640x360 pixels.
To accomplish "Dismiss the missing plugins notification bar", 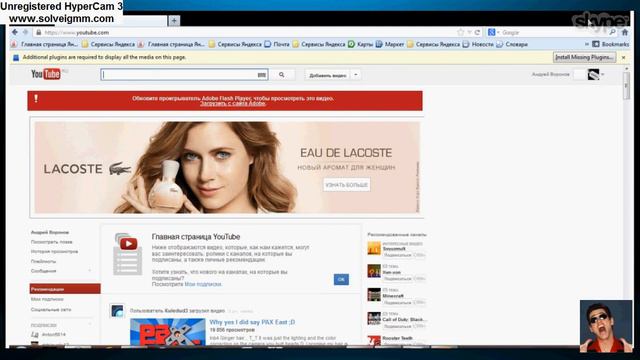I will point(623,58).
